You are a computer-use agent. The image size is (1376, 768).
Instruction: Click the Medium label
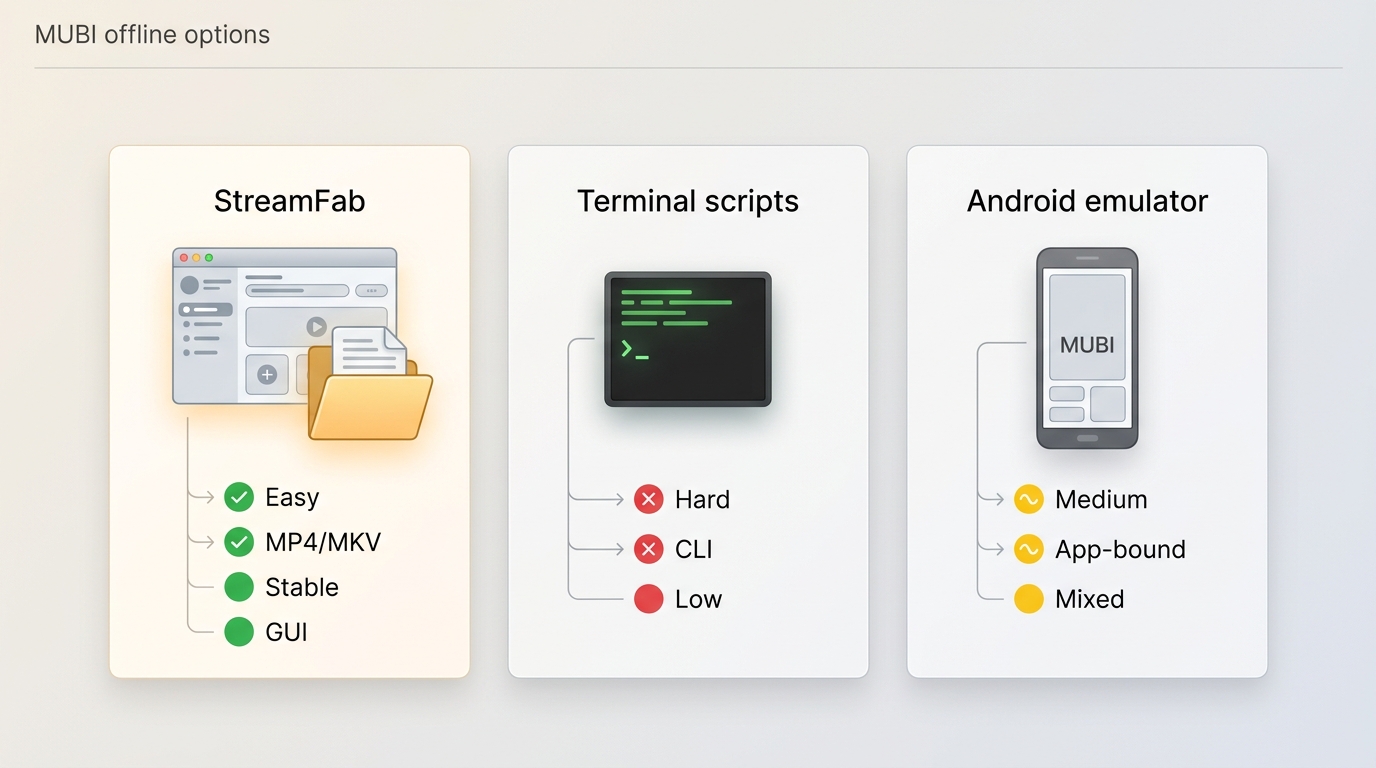click(x=1101, y=499)
